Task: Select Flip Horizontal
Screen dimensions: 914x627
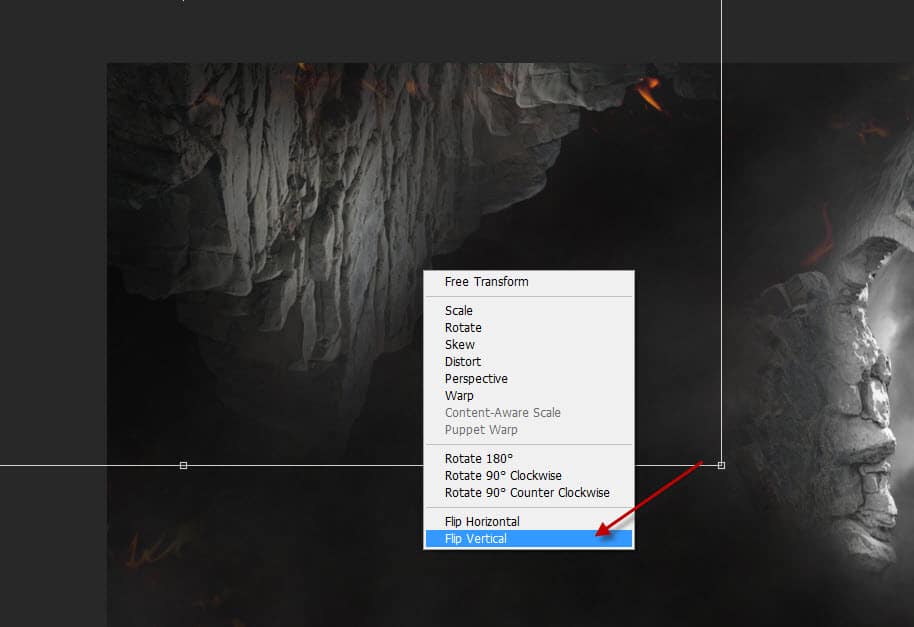Action: pyautogui.click(x=482, y=522)
